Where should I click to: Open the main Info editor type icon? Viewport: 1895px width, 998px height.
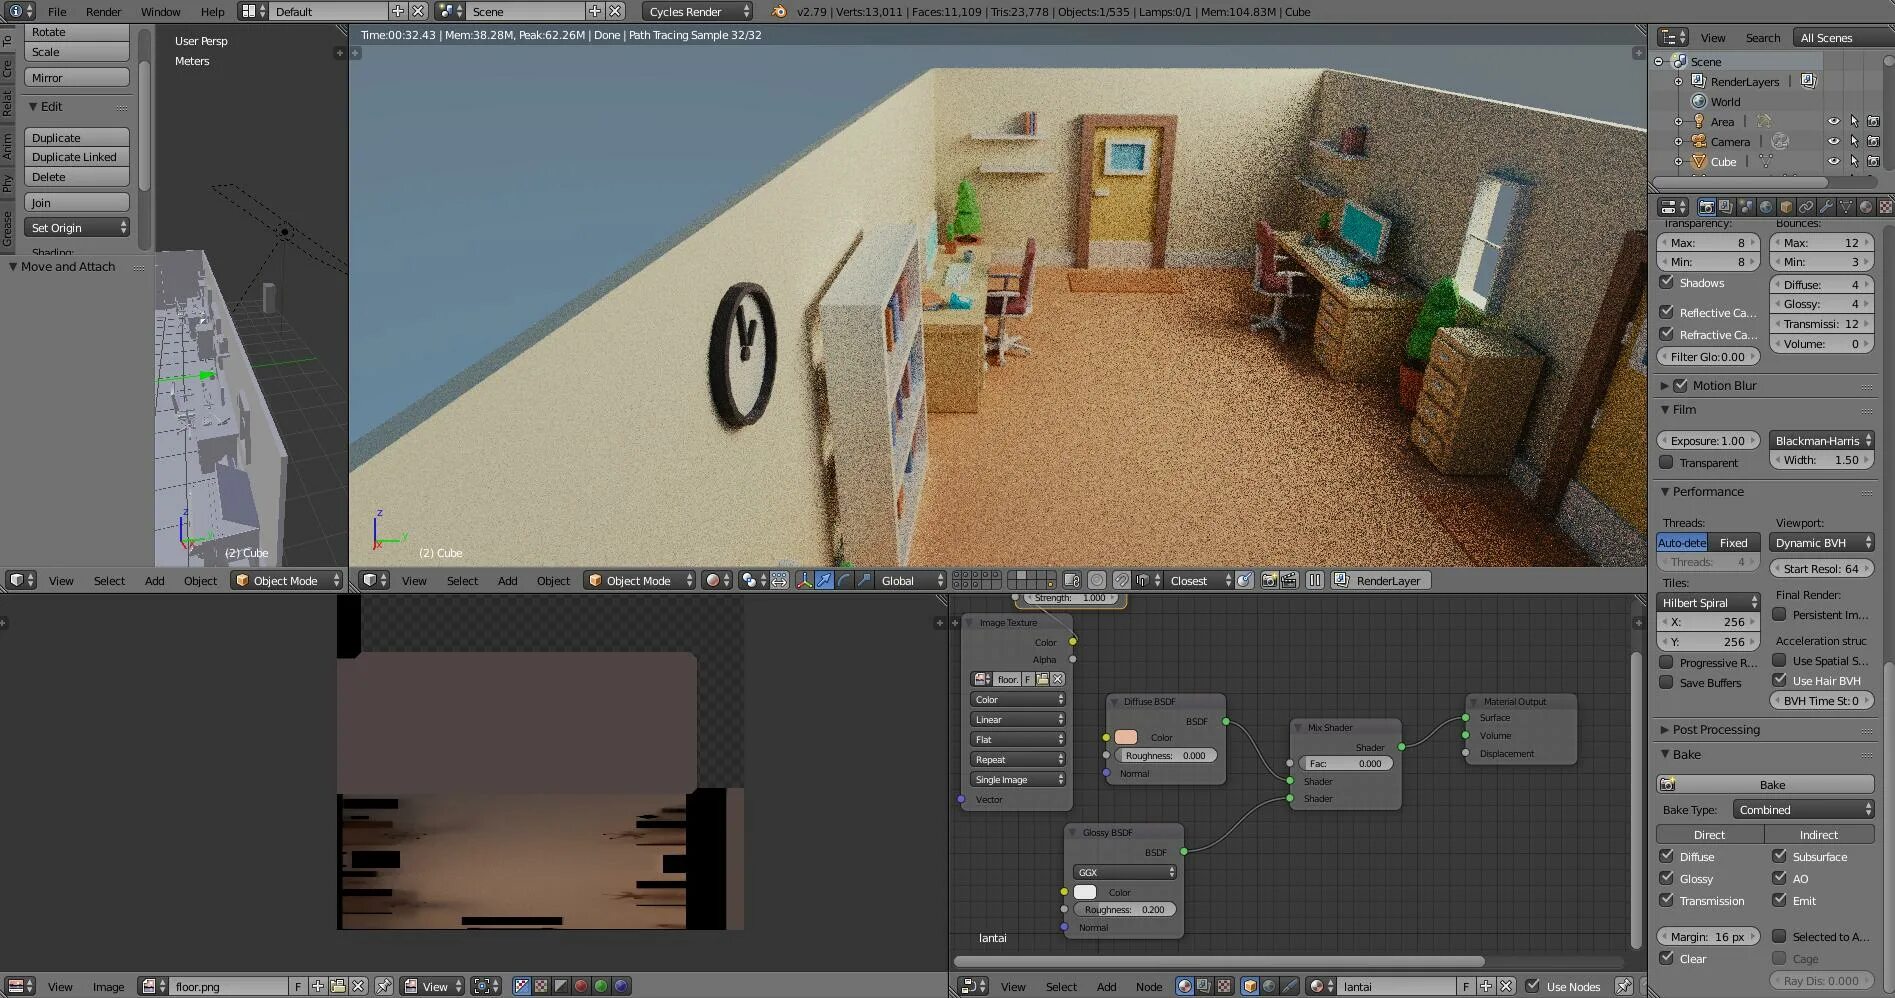pos(21,11)
